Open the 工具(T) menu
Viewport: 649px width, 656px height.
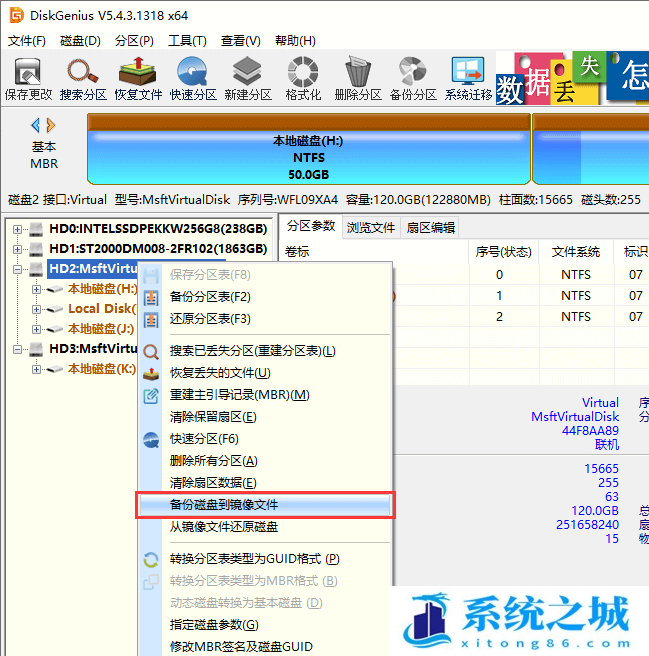[187, 41]
